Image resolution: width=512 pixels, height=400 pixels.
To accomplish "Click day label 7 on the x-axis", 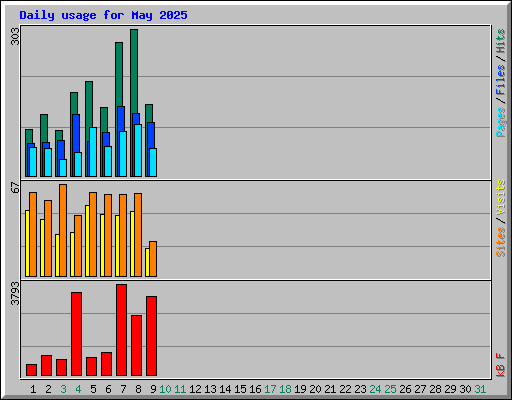I will pos(123,389).
